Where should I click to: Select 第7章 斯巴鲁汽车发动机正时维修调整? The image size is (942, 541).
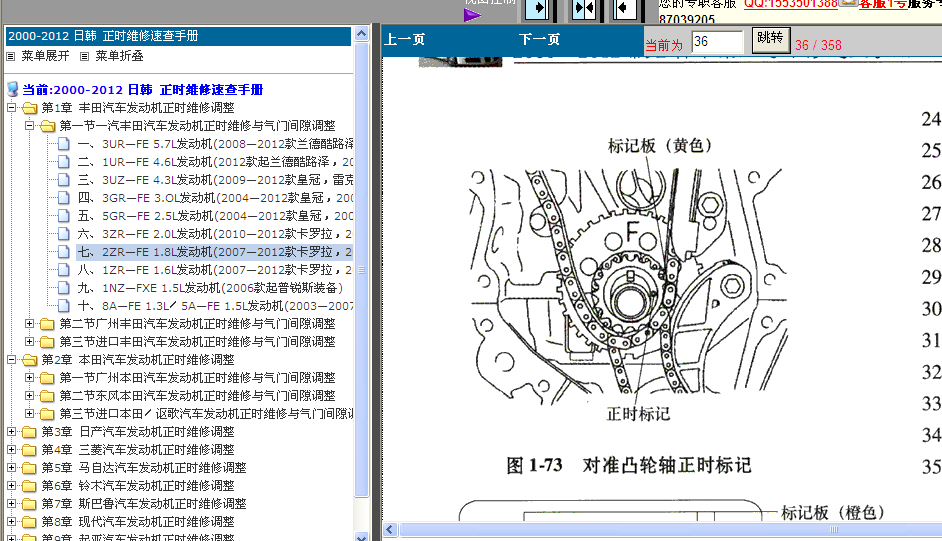[144, 504]
